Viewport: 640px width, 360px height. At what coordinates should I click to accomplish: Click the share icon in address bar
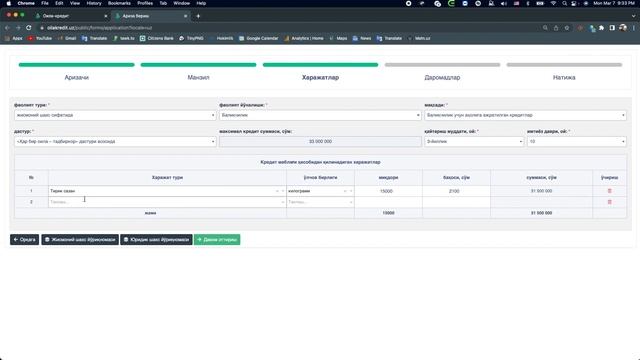pos(556,28)
